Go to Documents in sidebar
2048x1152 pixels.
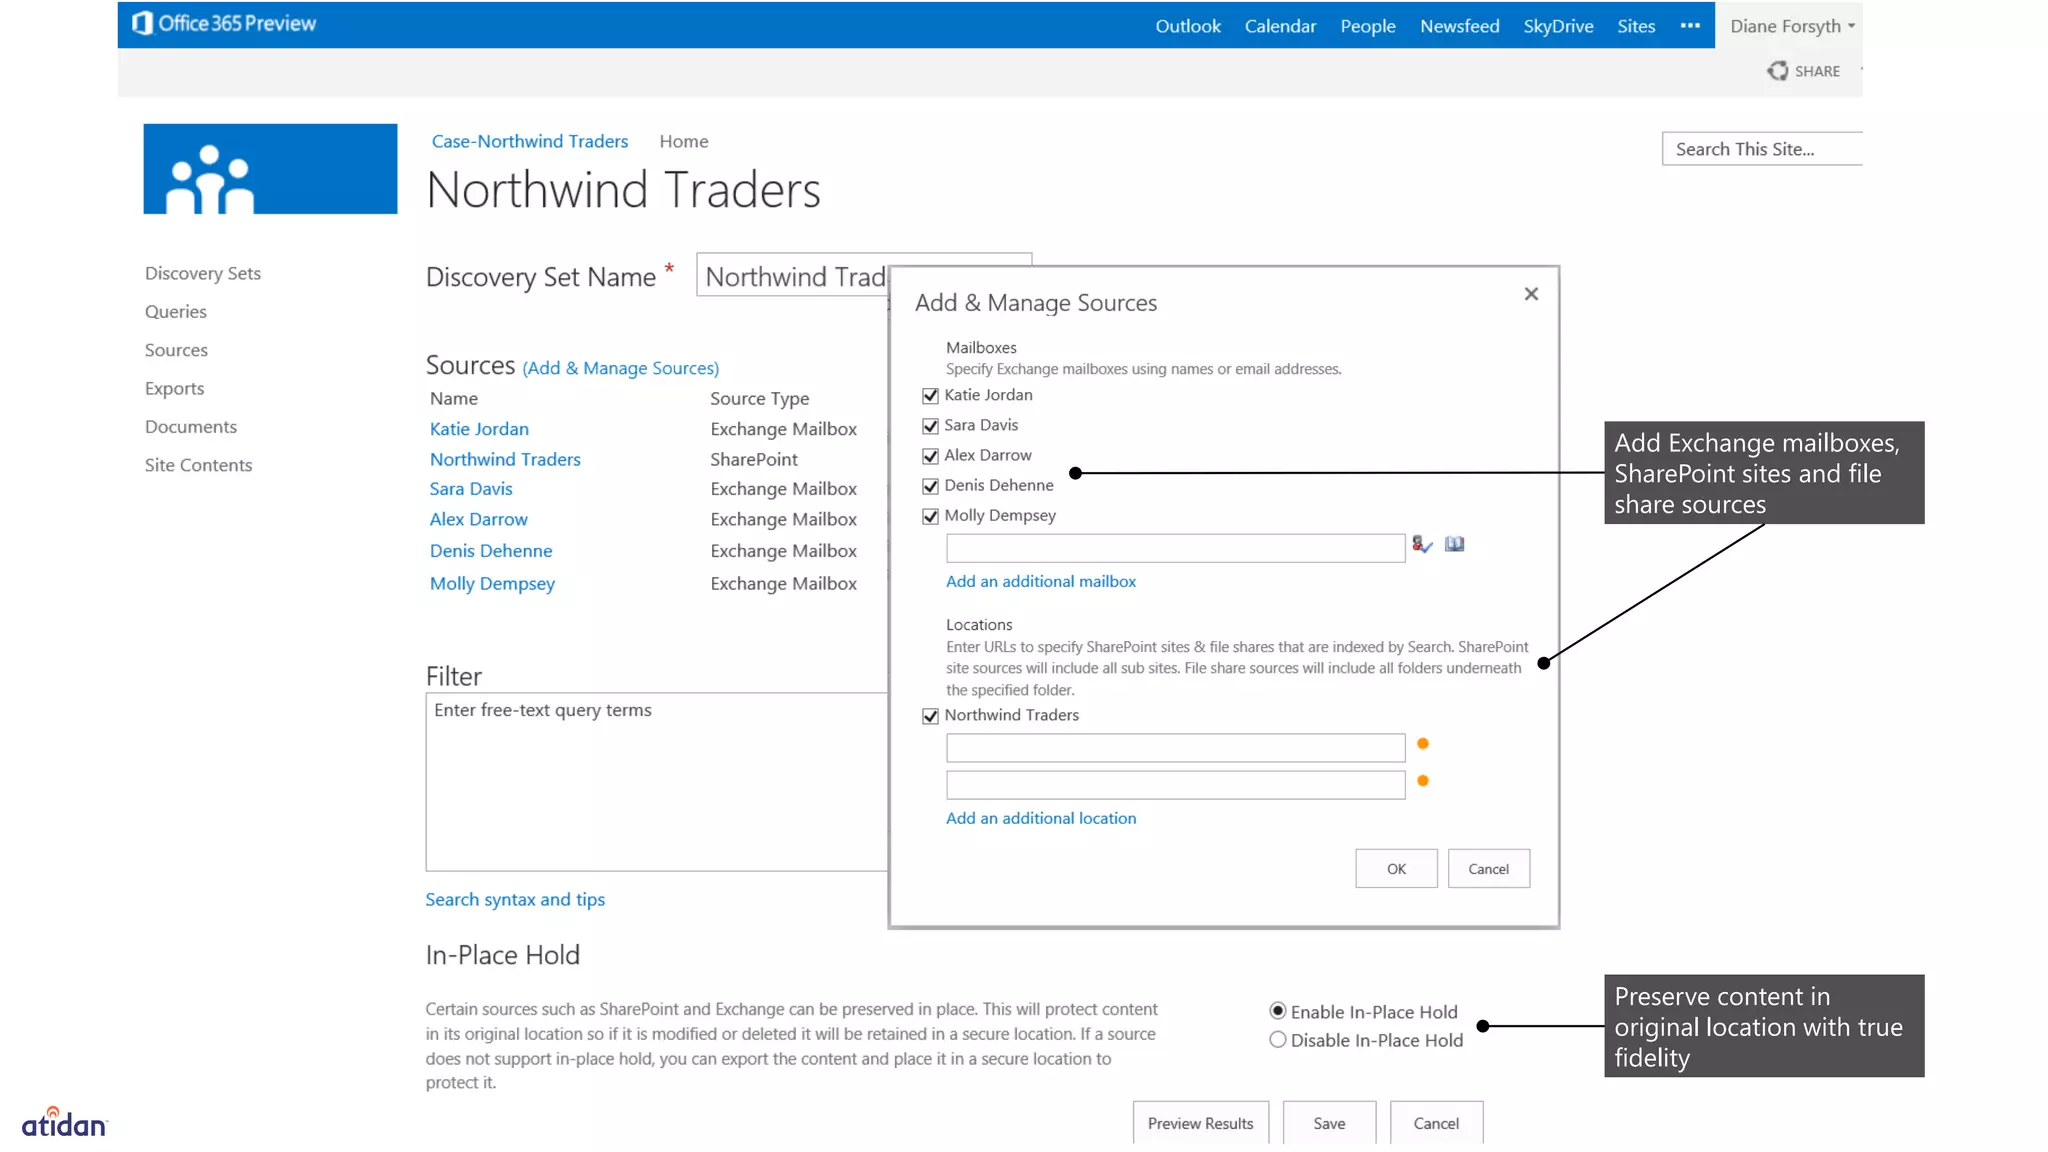tap(191, 426)
